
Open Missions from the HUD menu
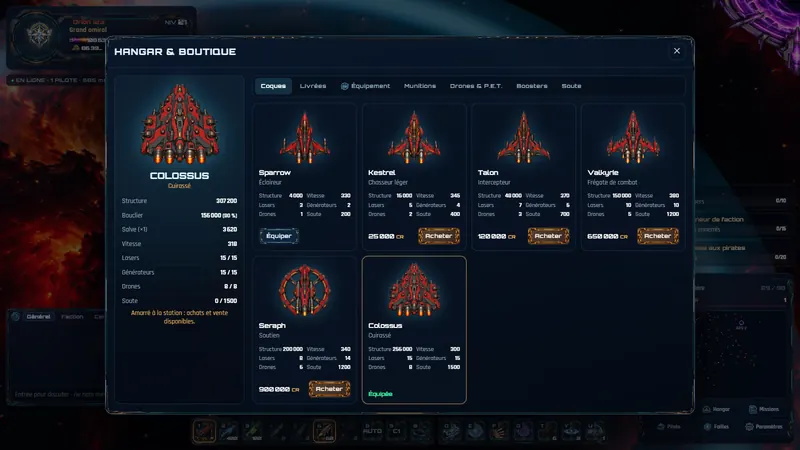(x=764, y=409)
